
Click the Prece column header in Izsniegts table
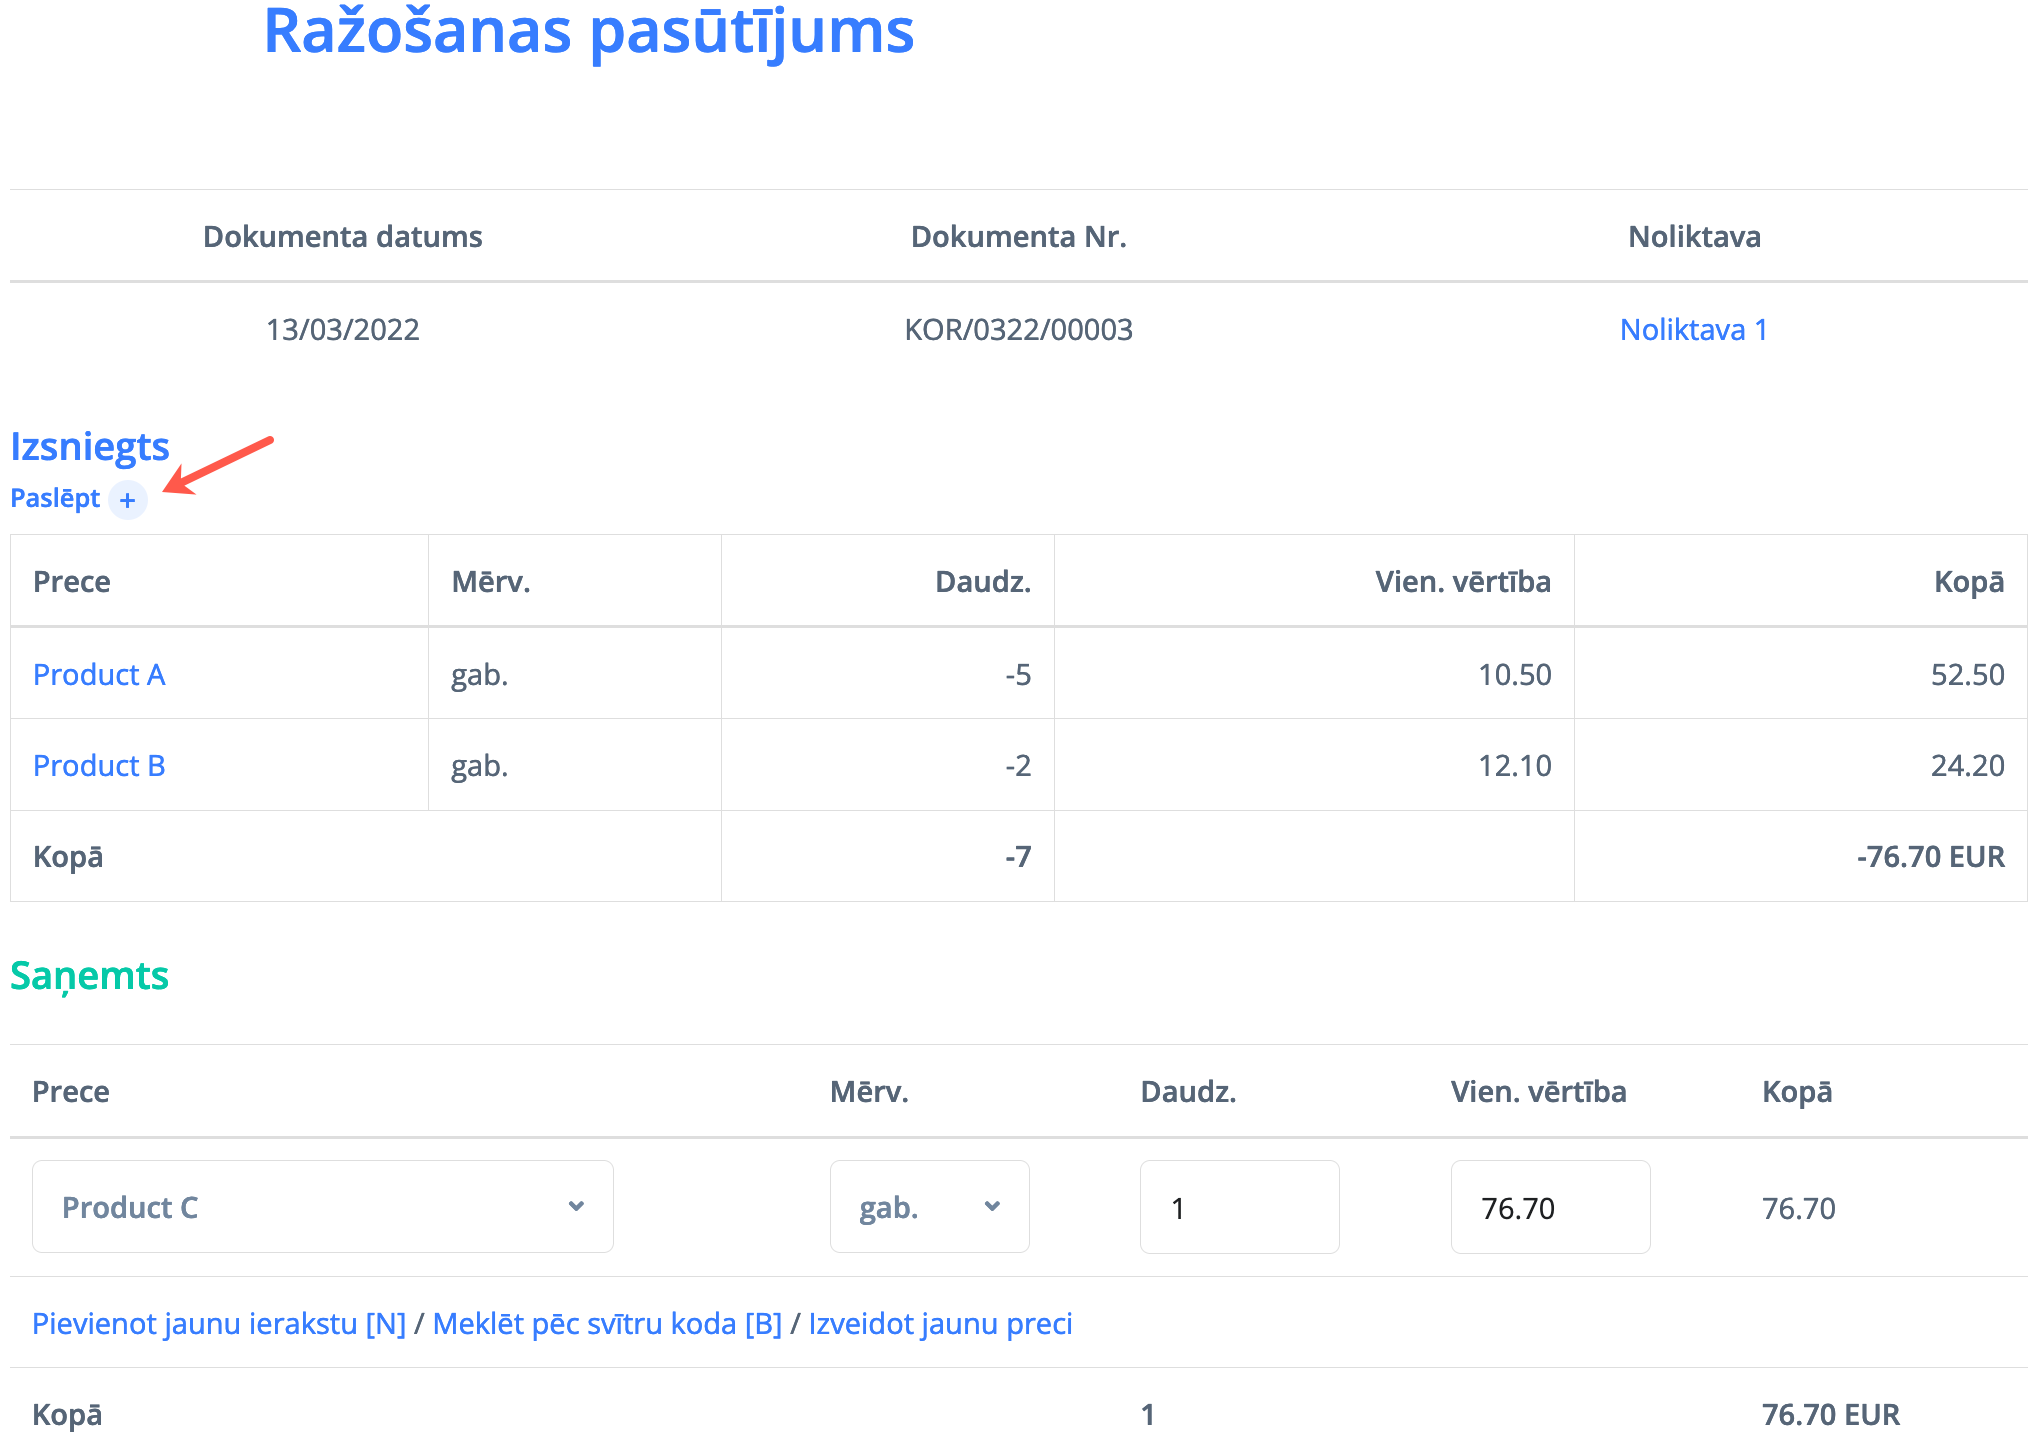tap(72, 582)
